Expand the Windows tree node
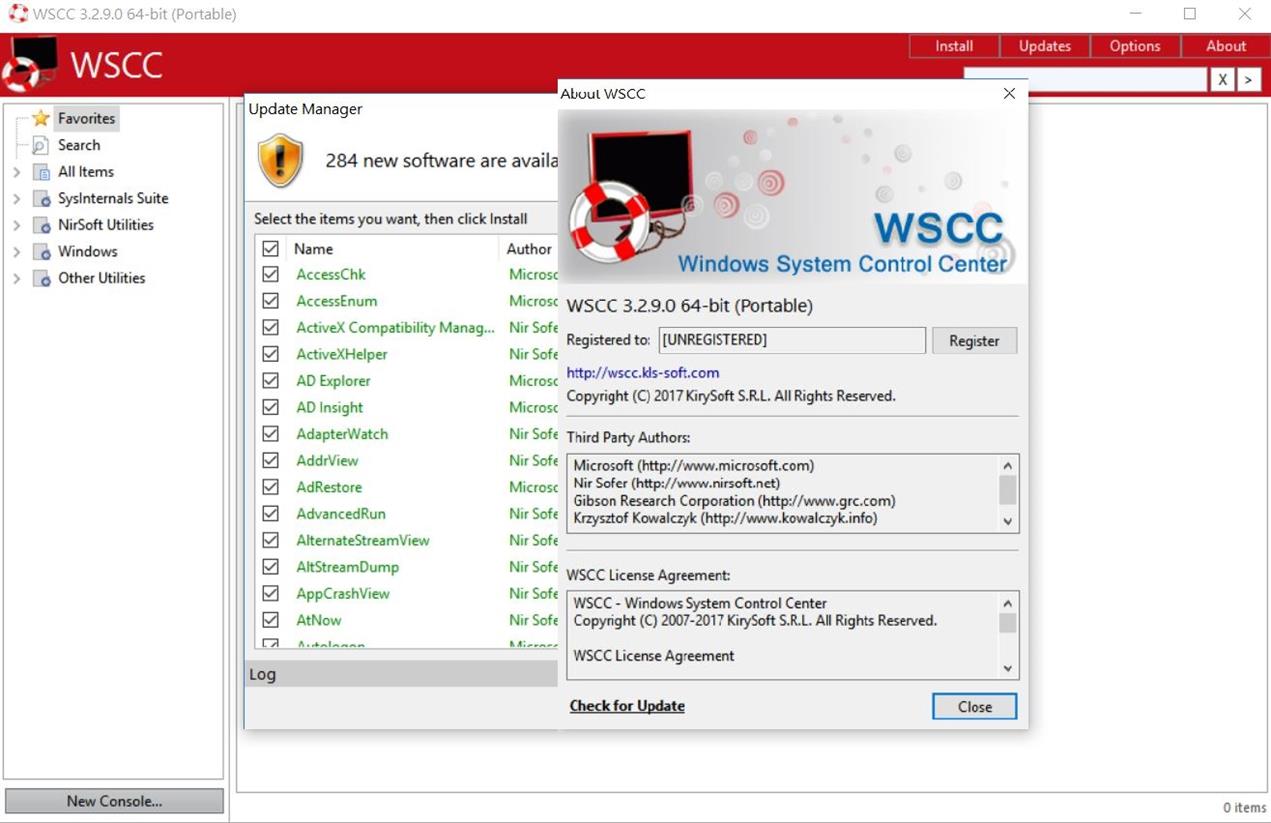 point(16,252)
